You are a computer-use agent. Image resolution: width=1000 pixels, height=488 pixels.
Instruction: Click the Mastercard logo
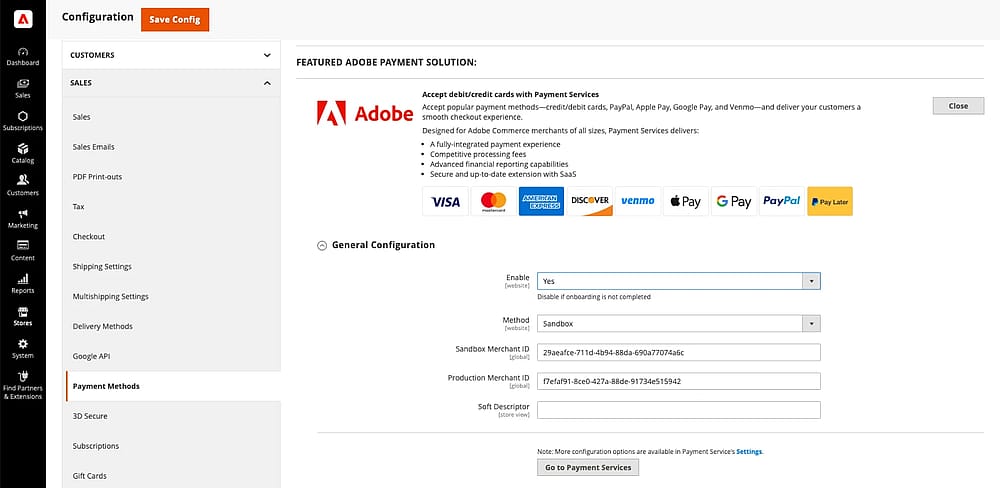(494, 201)
